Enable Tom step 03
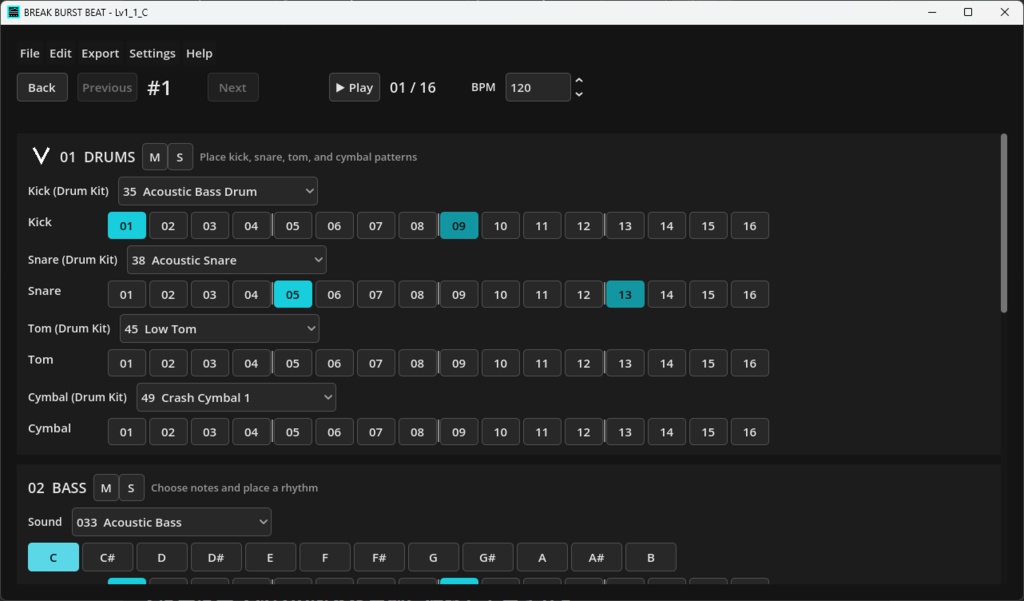This screenshot has width=1024, height=601. (x=210, y=363)
